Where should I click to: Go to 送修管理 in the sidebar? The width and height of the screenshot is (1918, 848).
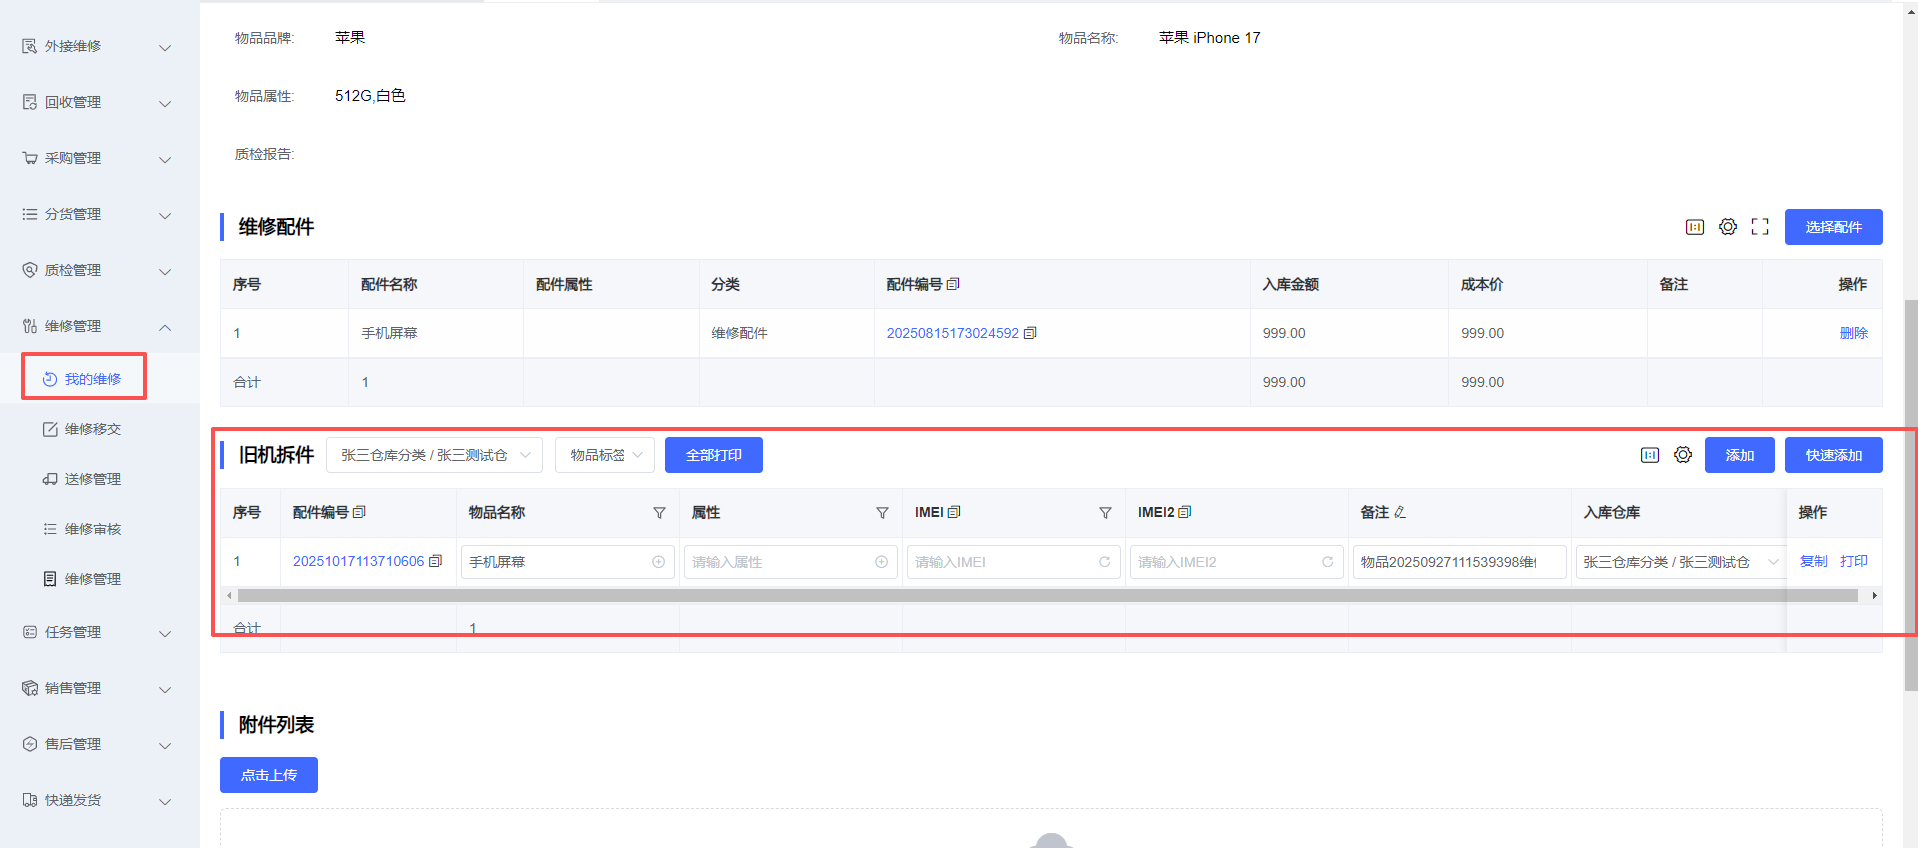92,479
